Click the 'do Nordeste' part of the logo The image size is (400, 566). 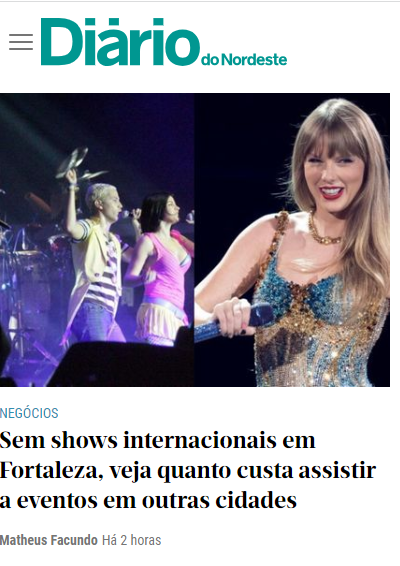[244, 60]
